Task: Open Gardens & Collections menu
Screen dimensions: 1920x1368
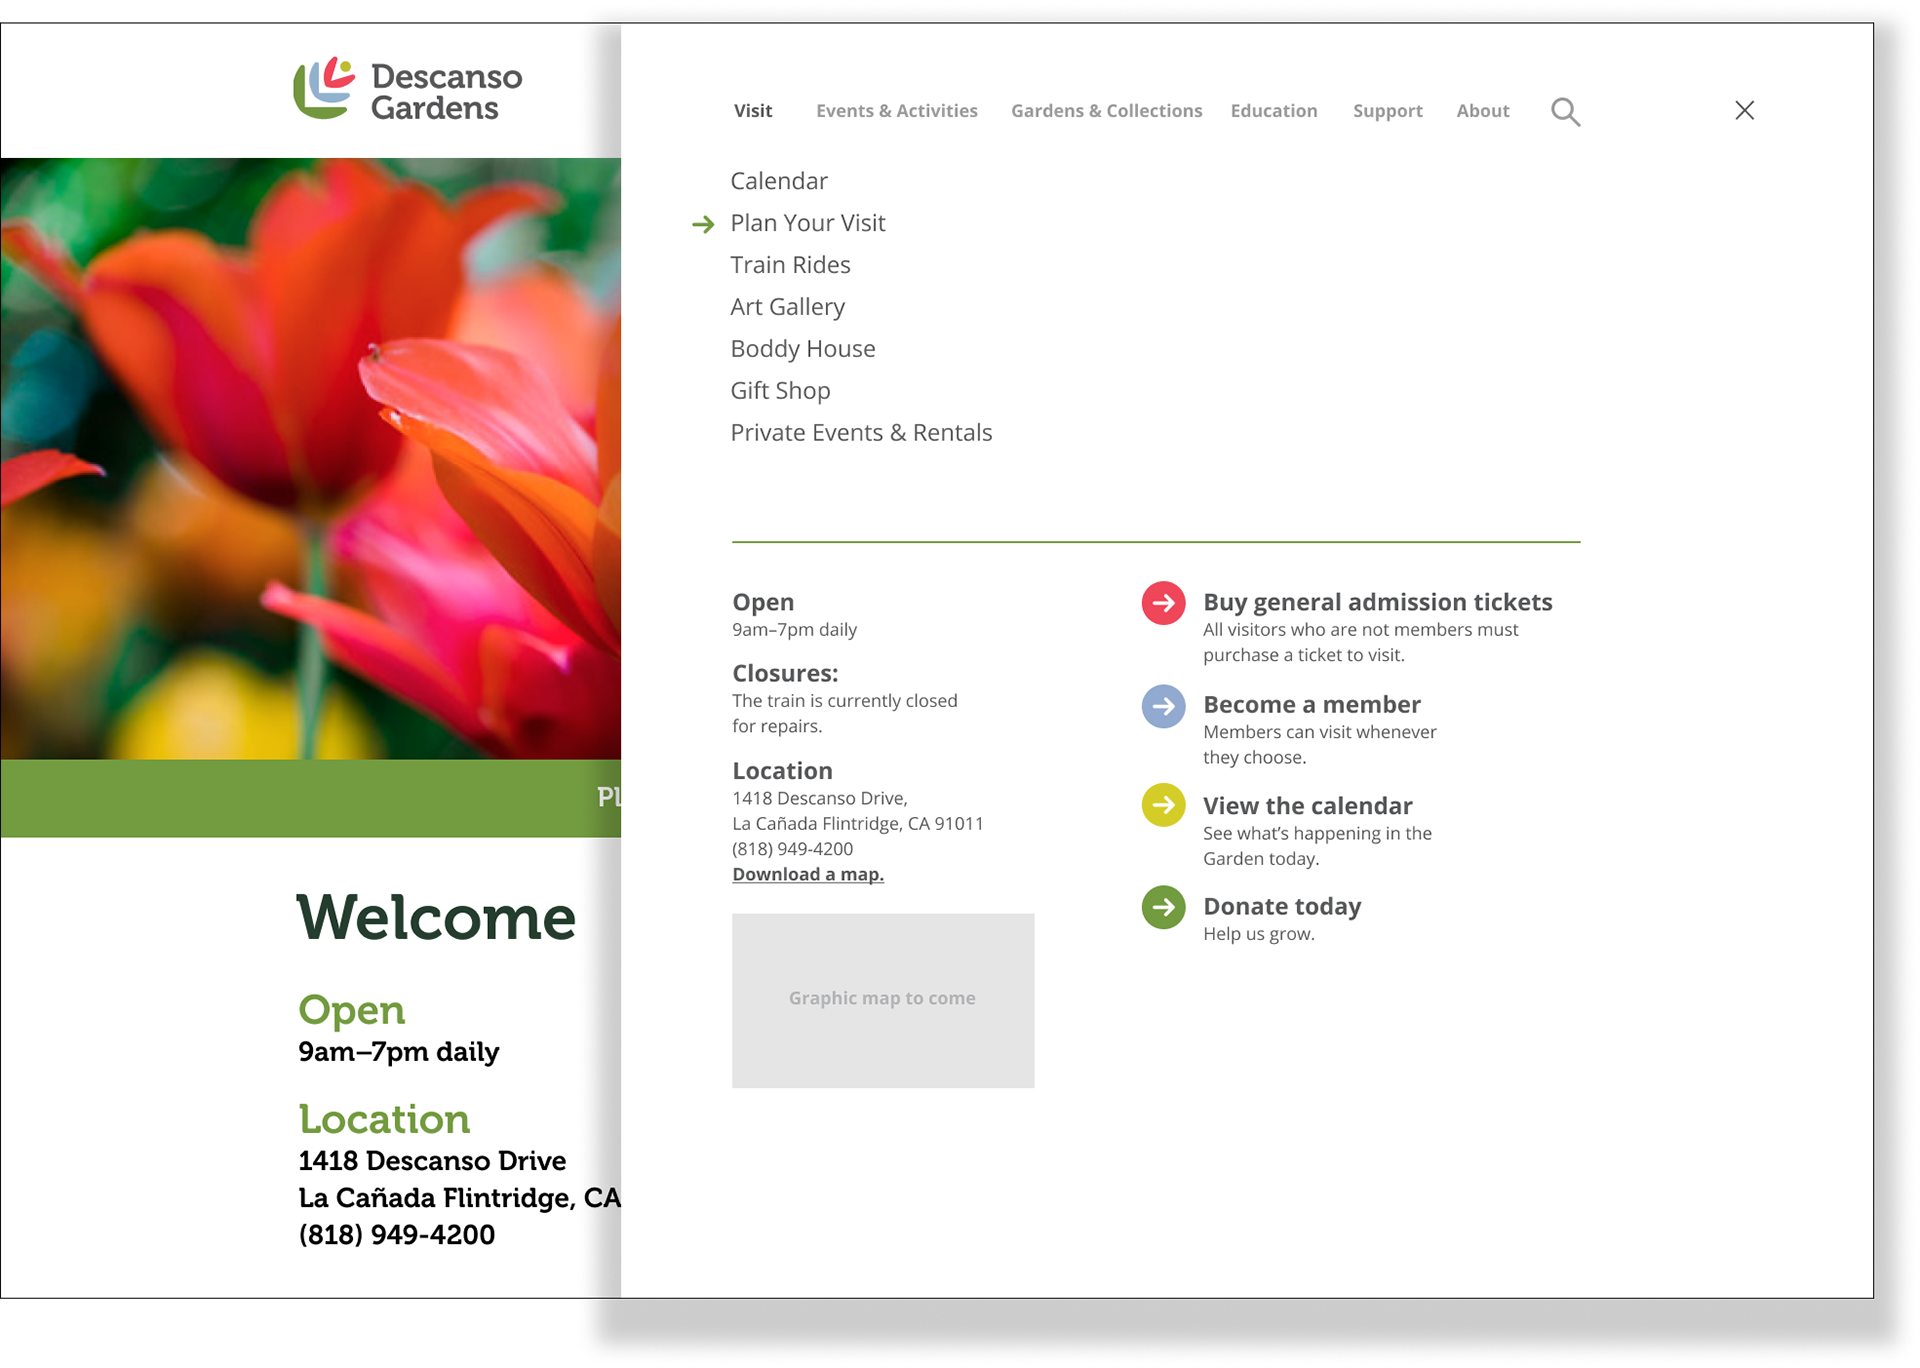Action: pyautogui.click(x=1106, y=111)
